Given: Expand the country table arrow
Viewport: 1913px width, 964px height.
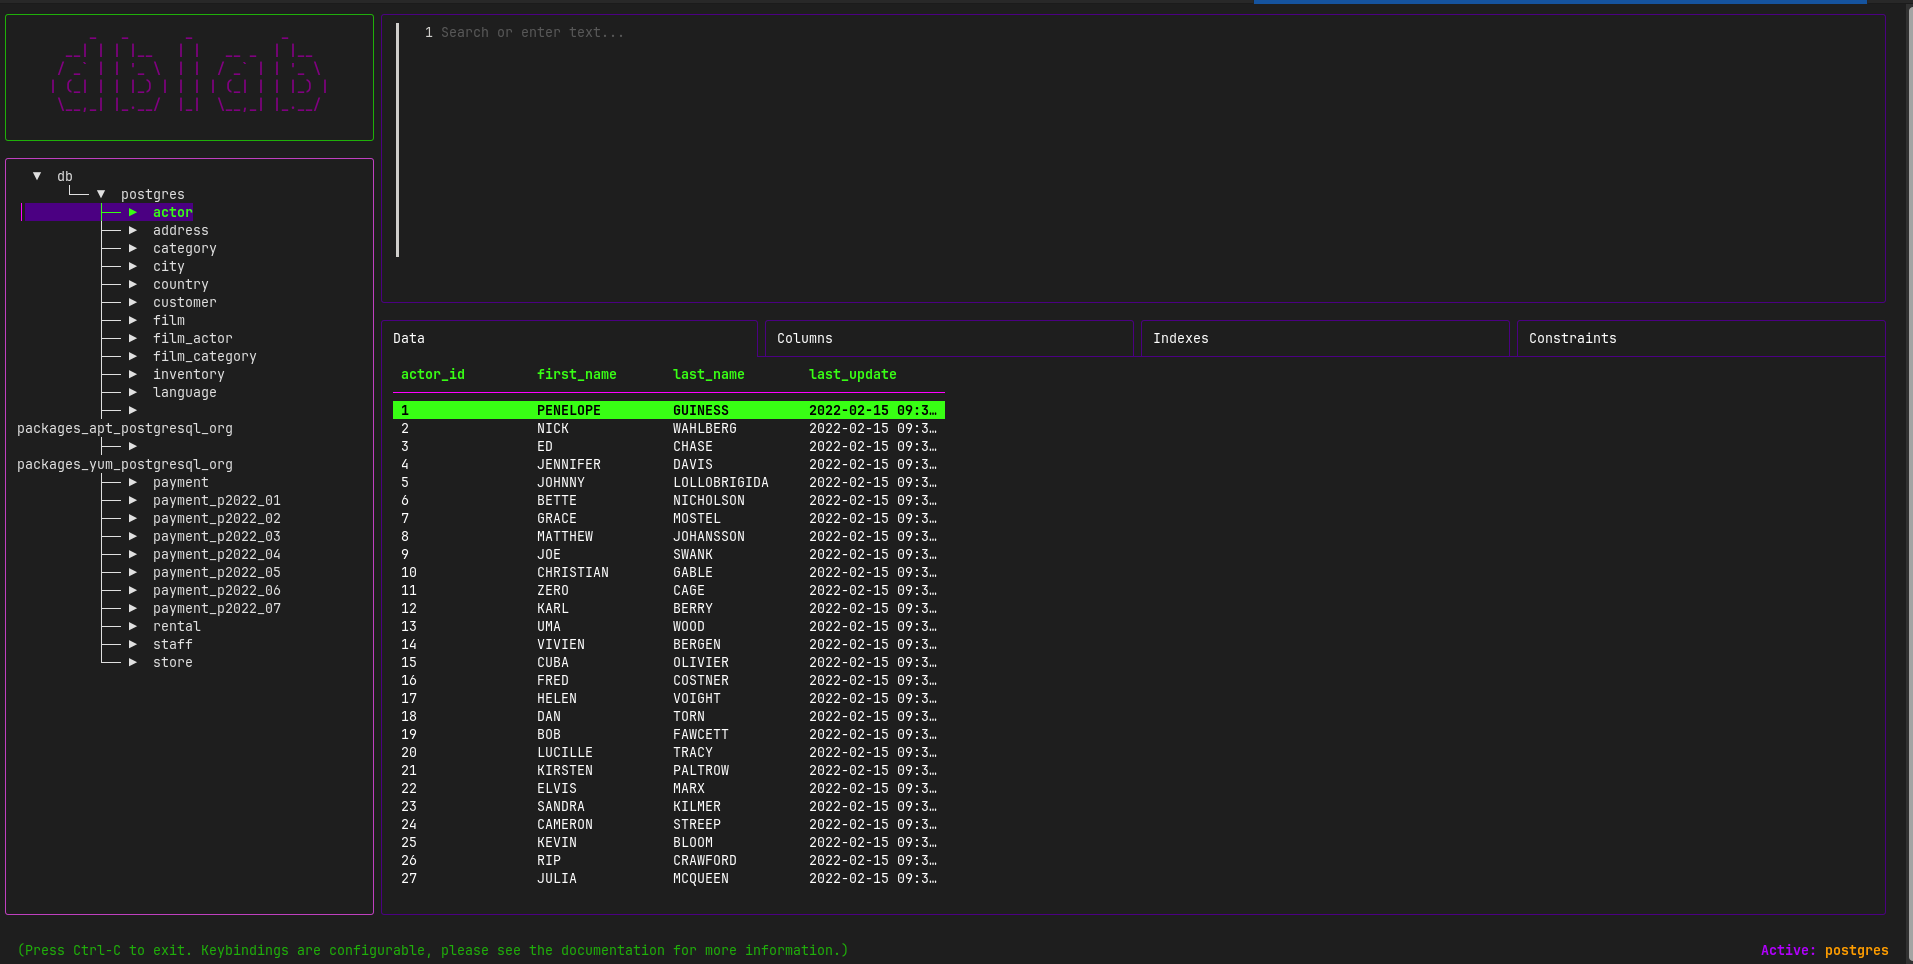Looking at the screenshot, I should pos(133,284).
